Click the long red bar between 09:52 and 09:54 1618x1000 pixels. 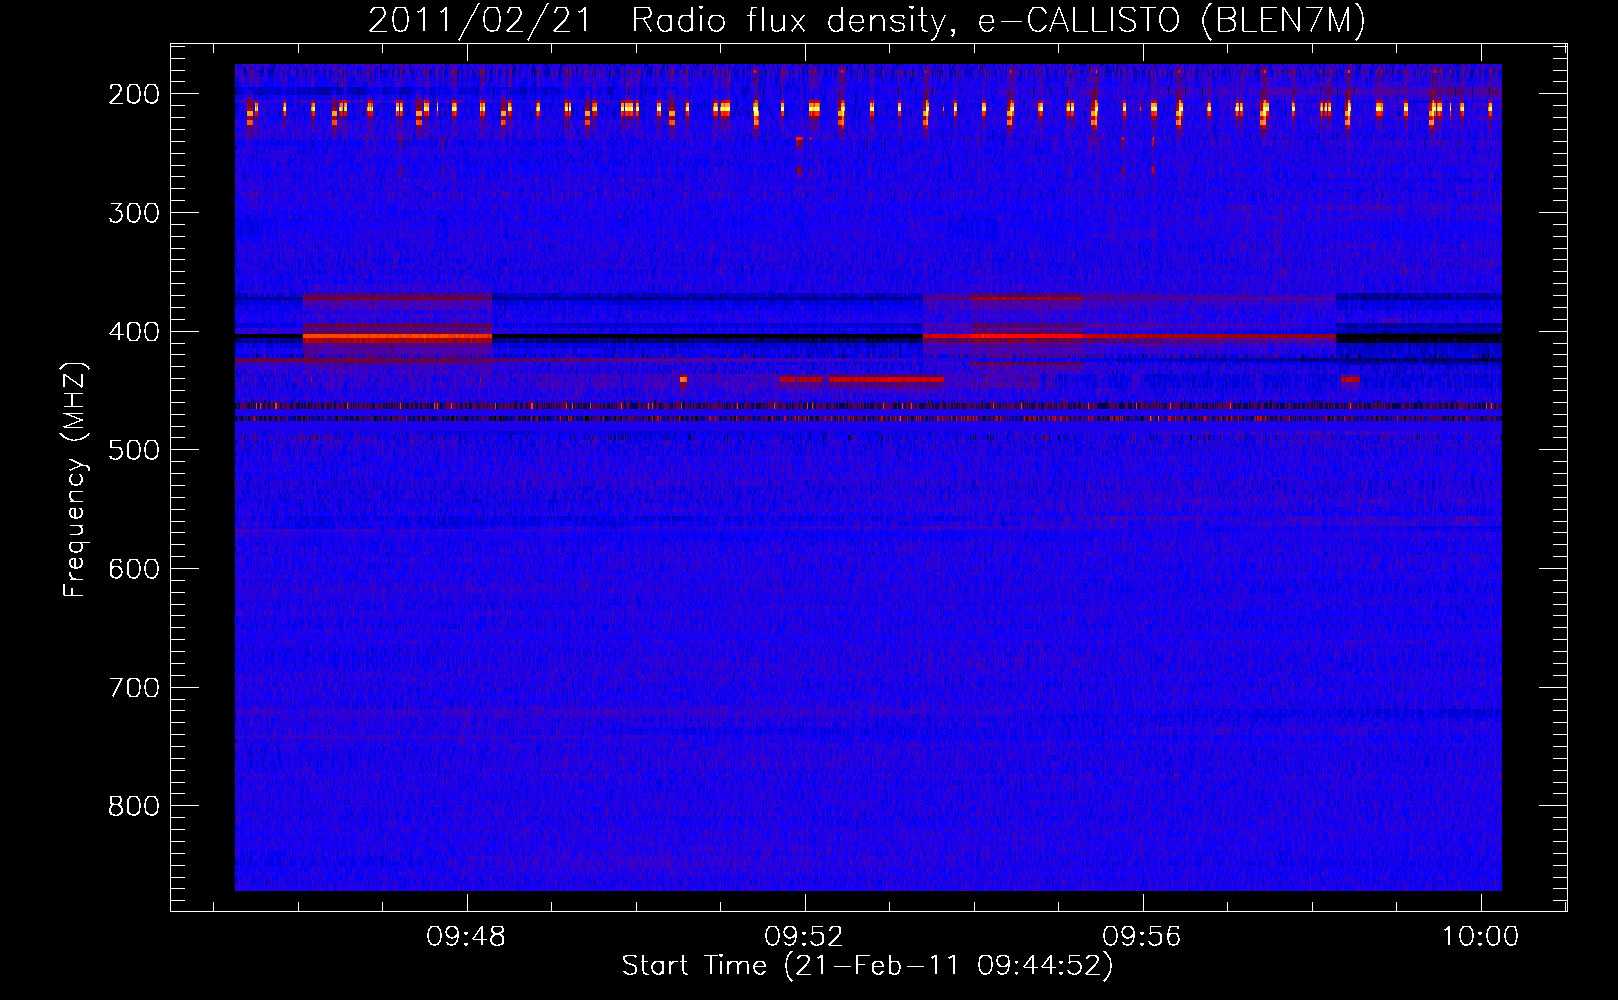coord(886,380)
